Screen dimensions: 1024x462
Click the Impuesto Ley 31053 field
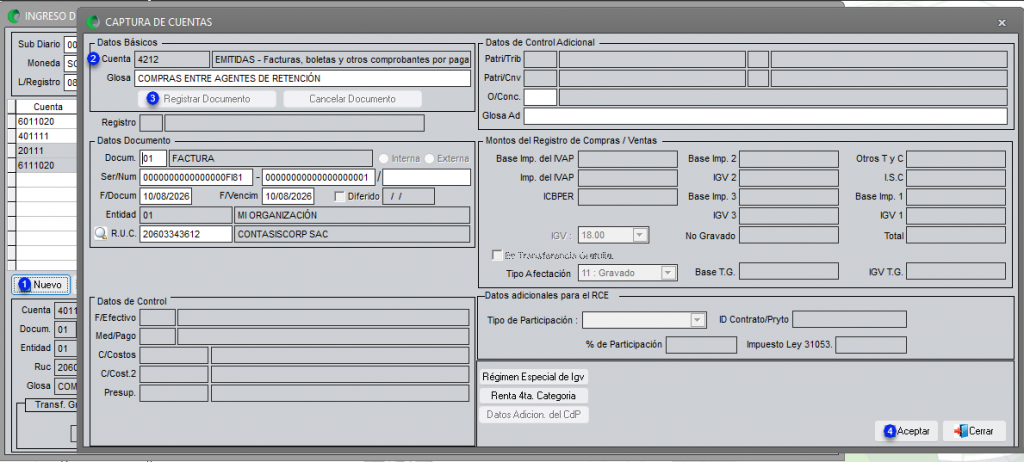[x=871, y=345]
